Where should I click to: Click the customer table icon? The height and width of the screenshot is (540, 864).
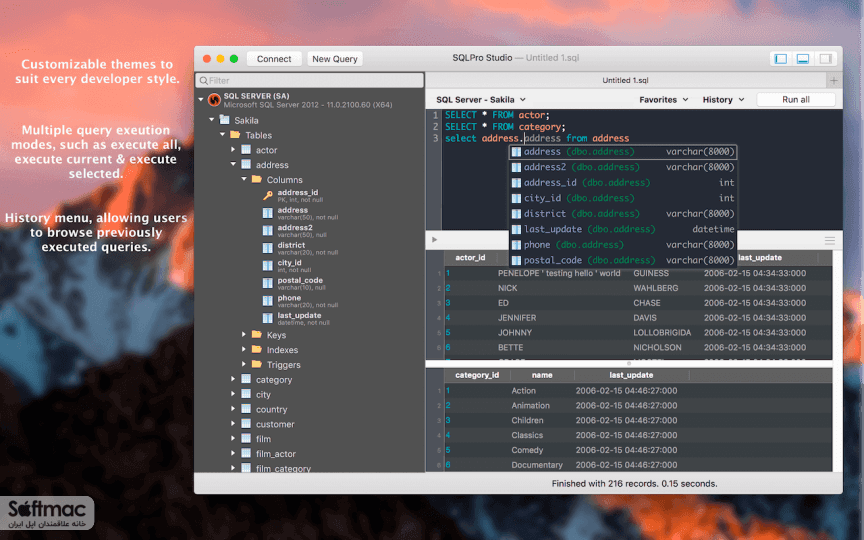(x=246, y=424)
